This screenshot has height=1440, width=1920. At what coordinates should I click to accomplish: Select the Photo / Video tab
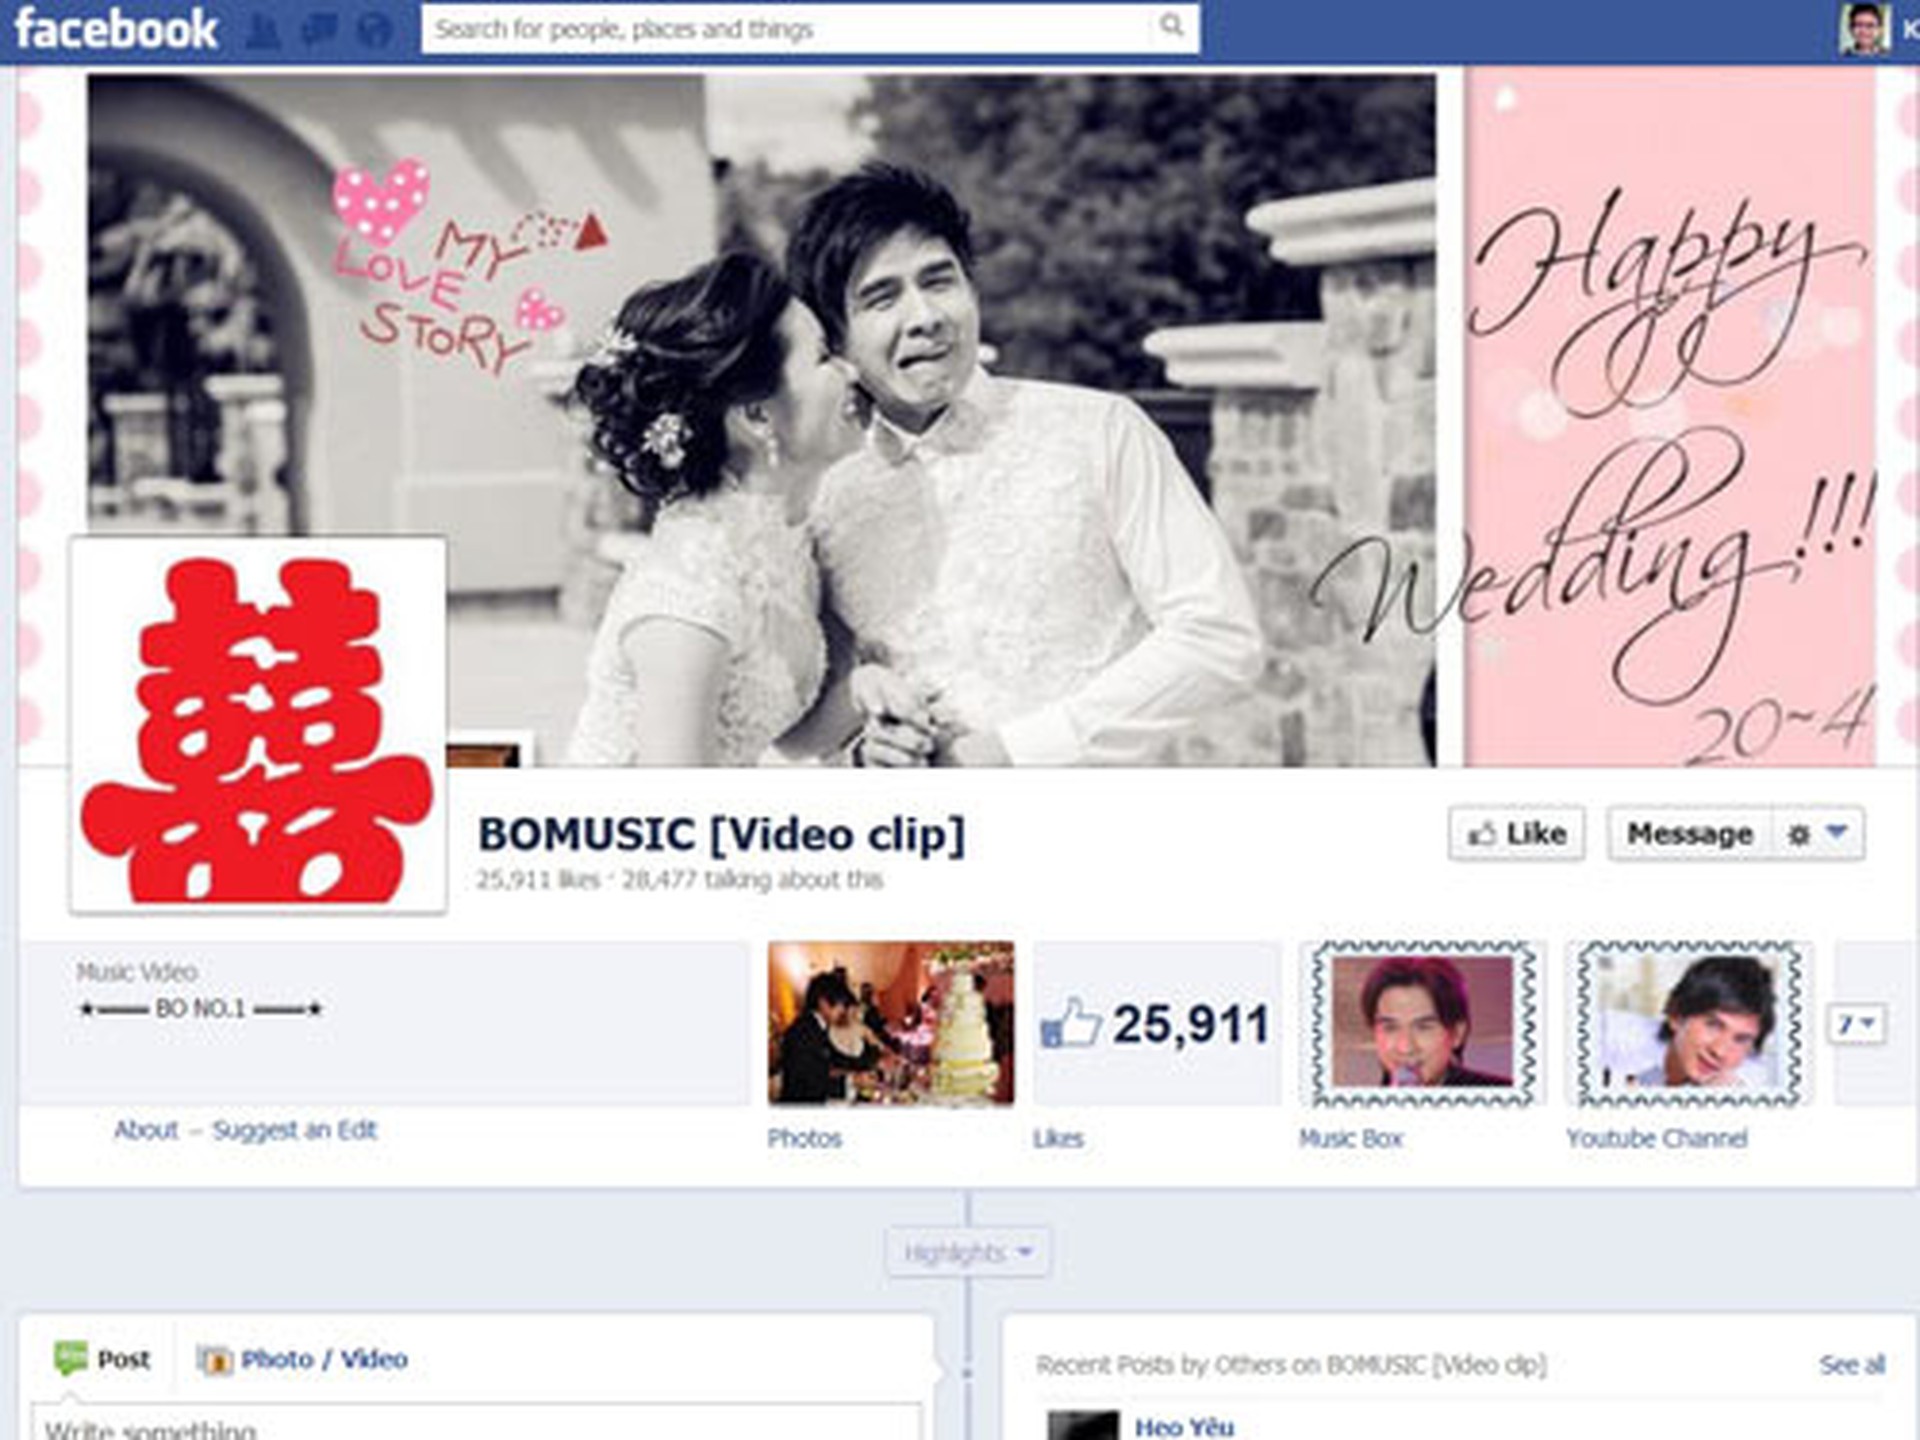[x=303, y=1359]
